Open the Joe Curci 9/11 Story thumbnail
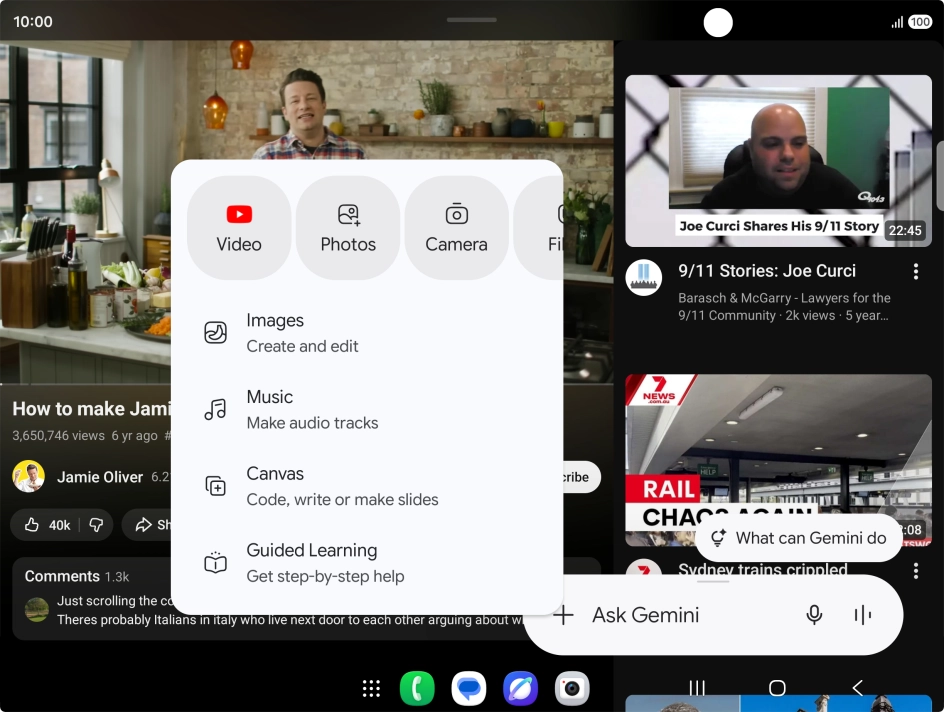 coord(778,161)
